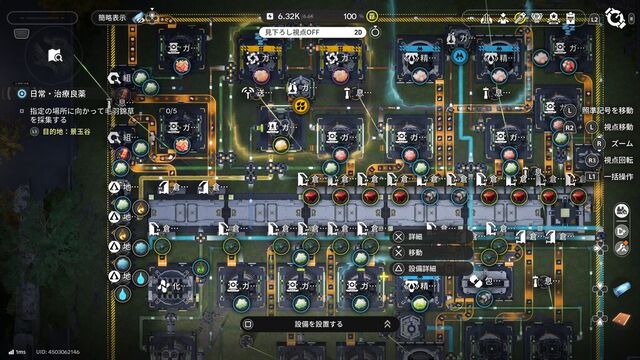Click the small rounded icon below the top-left bar

(x=22, y=33)
